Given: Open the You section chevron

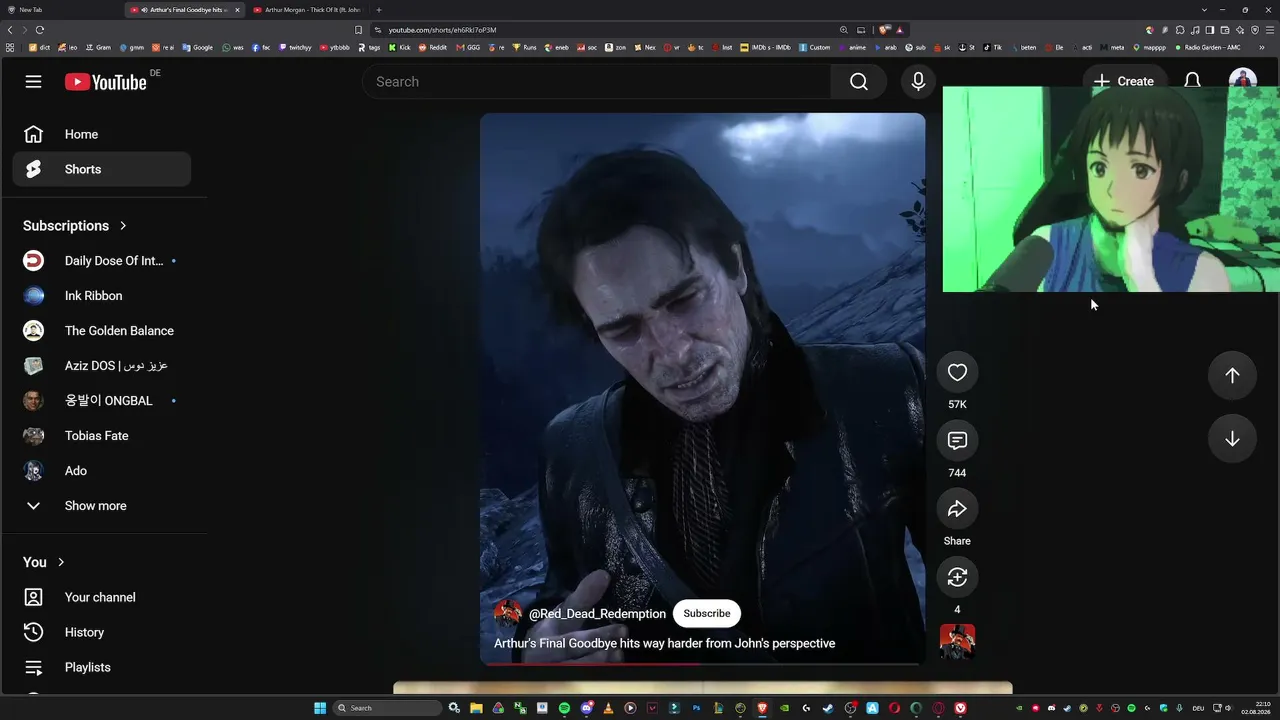Looking at the screenshot, I should [x=61, y=562].
